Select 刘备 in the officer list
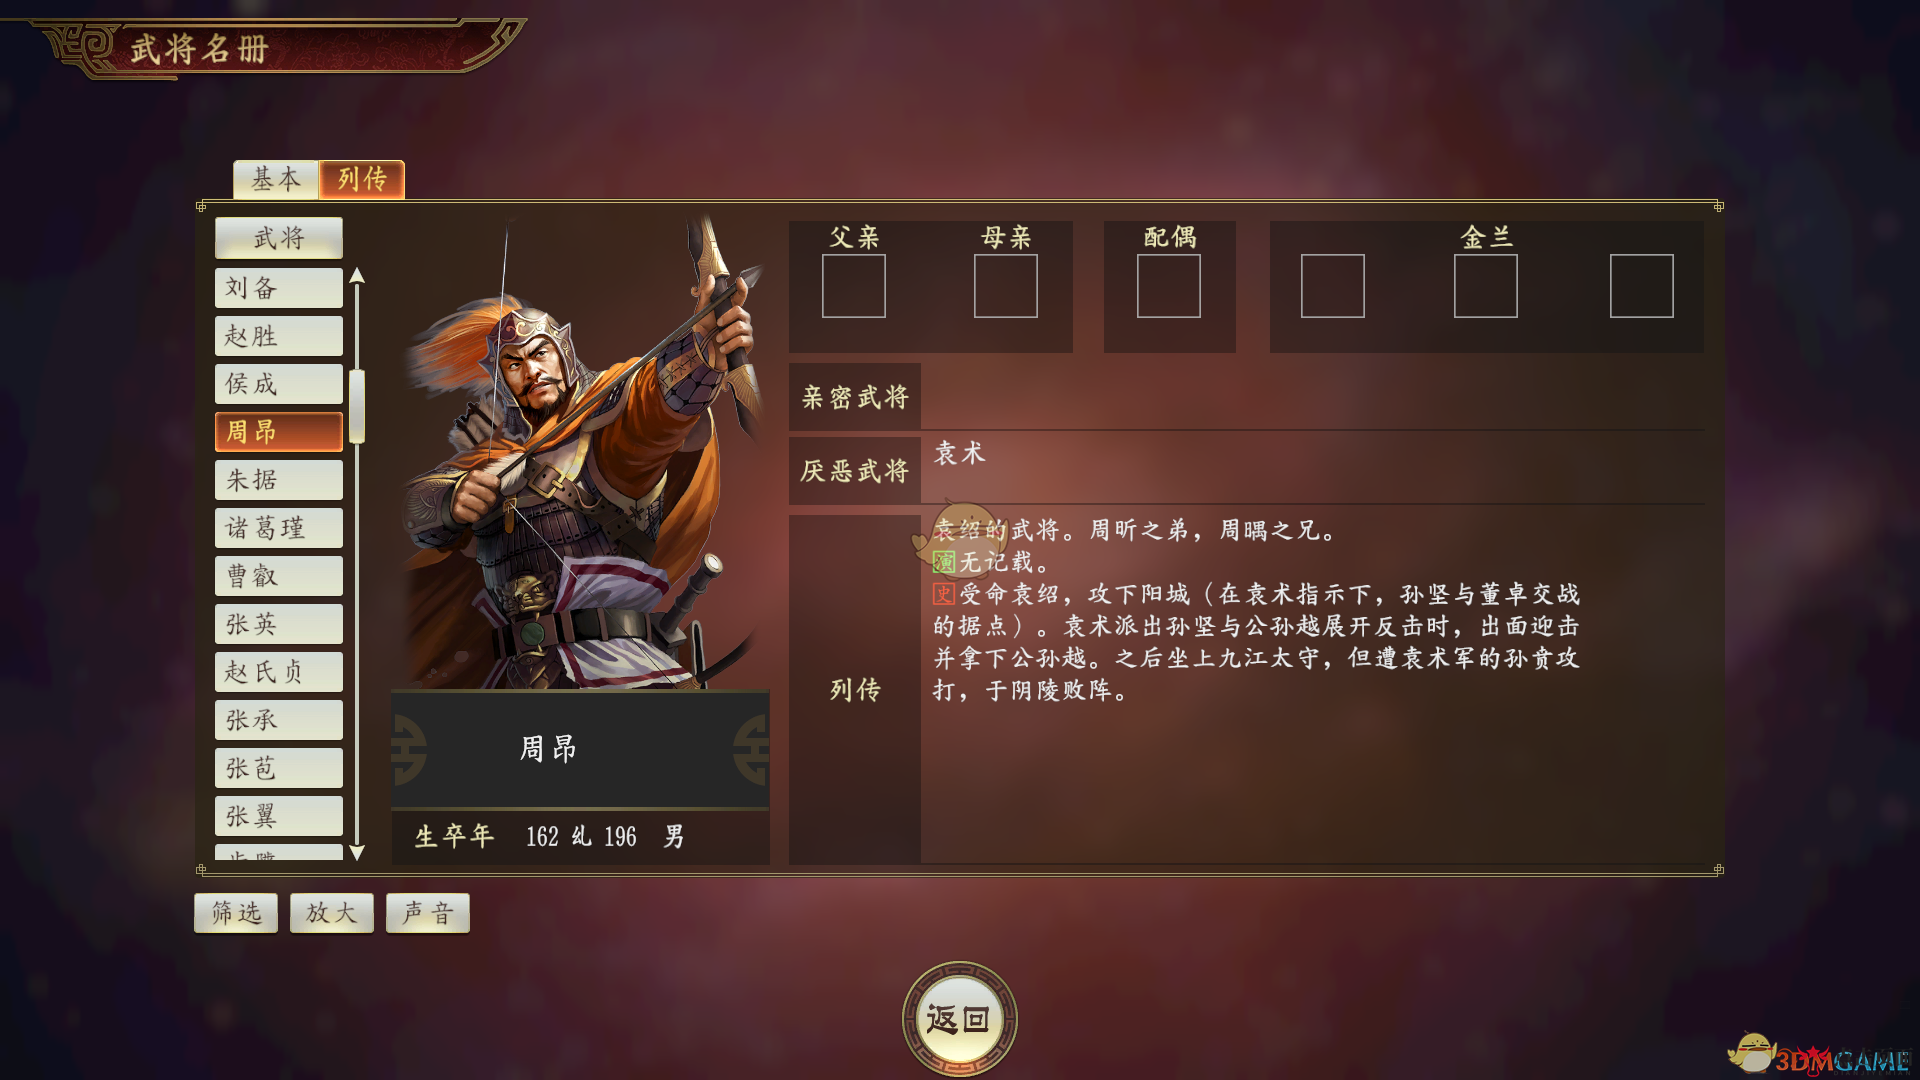Screen dimensions: 1920x1080 (x=279, y=288)
